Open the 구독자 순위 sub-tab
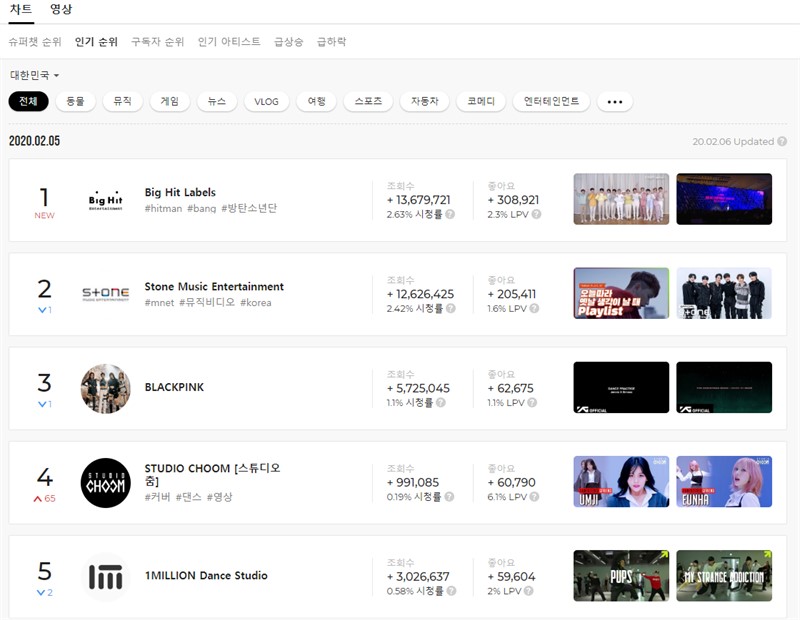The width and height of the screenshot is (800, 620). coord(158,42)
